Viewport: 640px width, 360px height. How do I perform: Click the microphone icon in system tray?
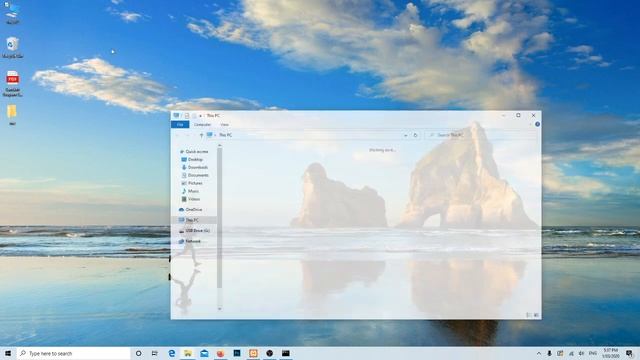tap(549, 353)
